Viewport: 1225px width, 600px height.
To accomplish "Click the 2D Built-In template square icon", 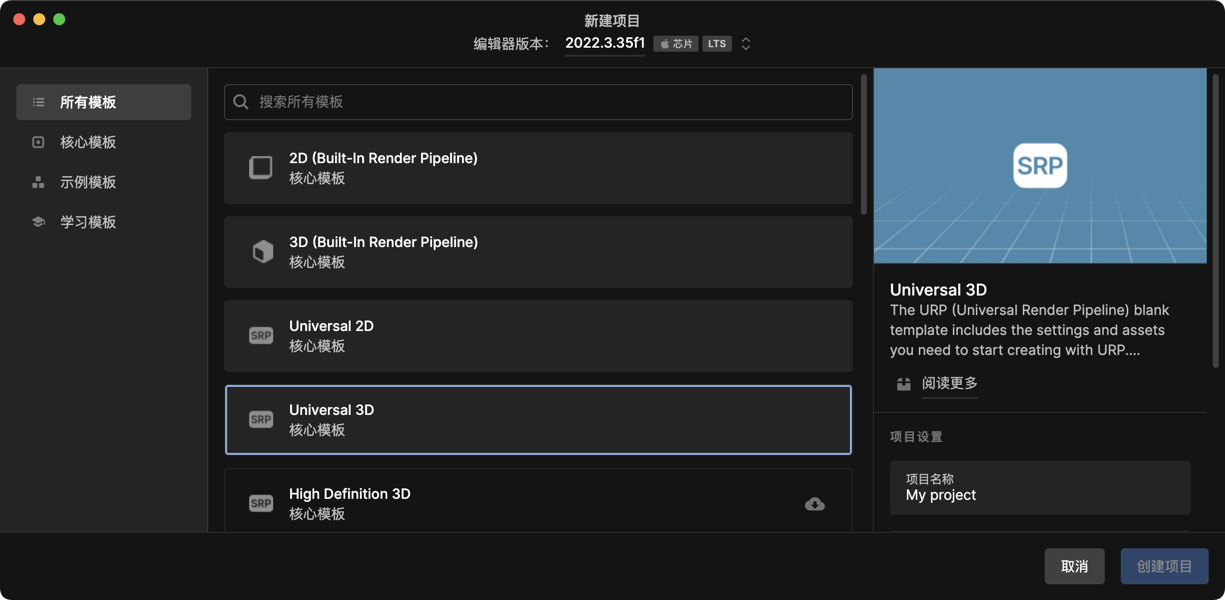I will (x=261, y=168).
